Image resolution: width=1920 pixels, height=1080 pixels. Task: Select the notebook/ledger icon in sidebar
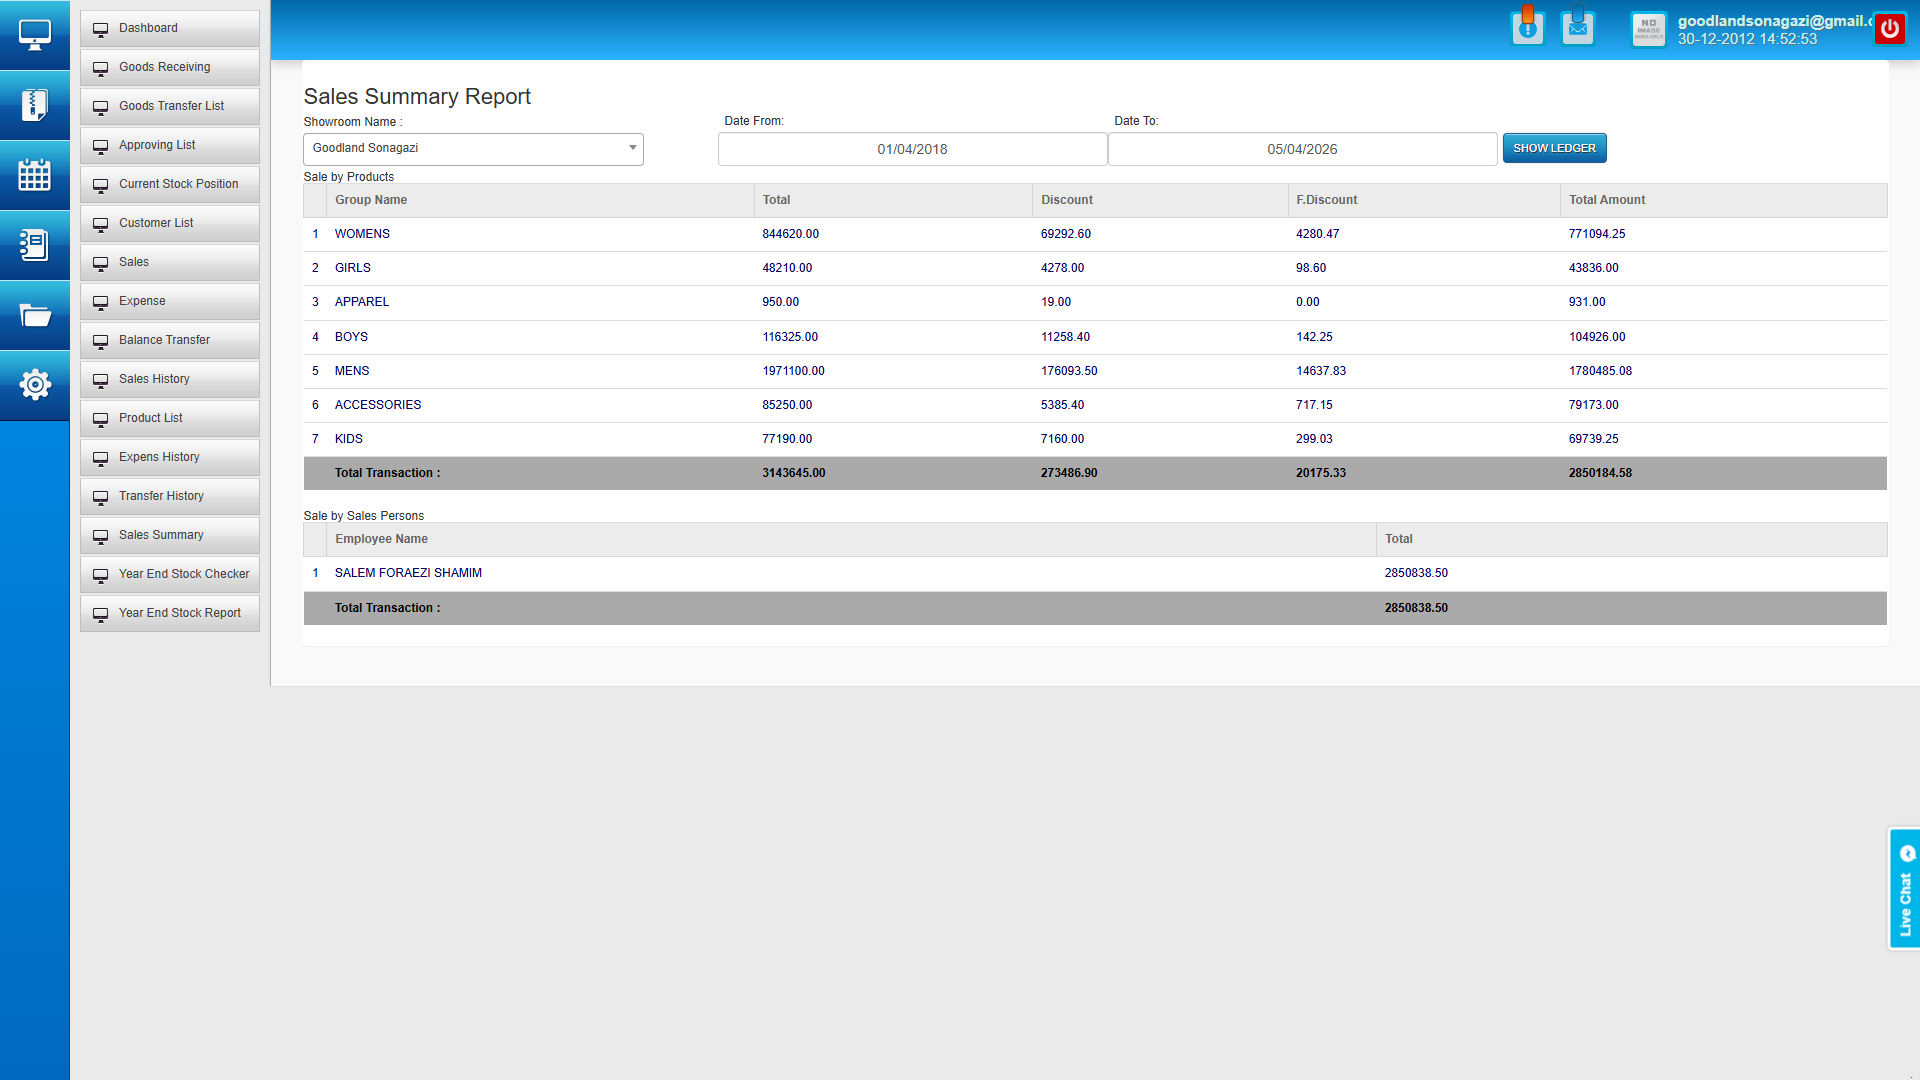[35, 245]
